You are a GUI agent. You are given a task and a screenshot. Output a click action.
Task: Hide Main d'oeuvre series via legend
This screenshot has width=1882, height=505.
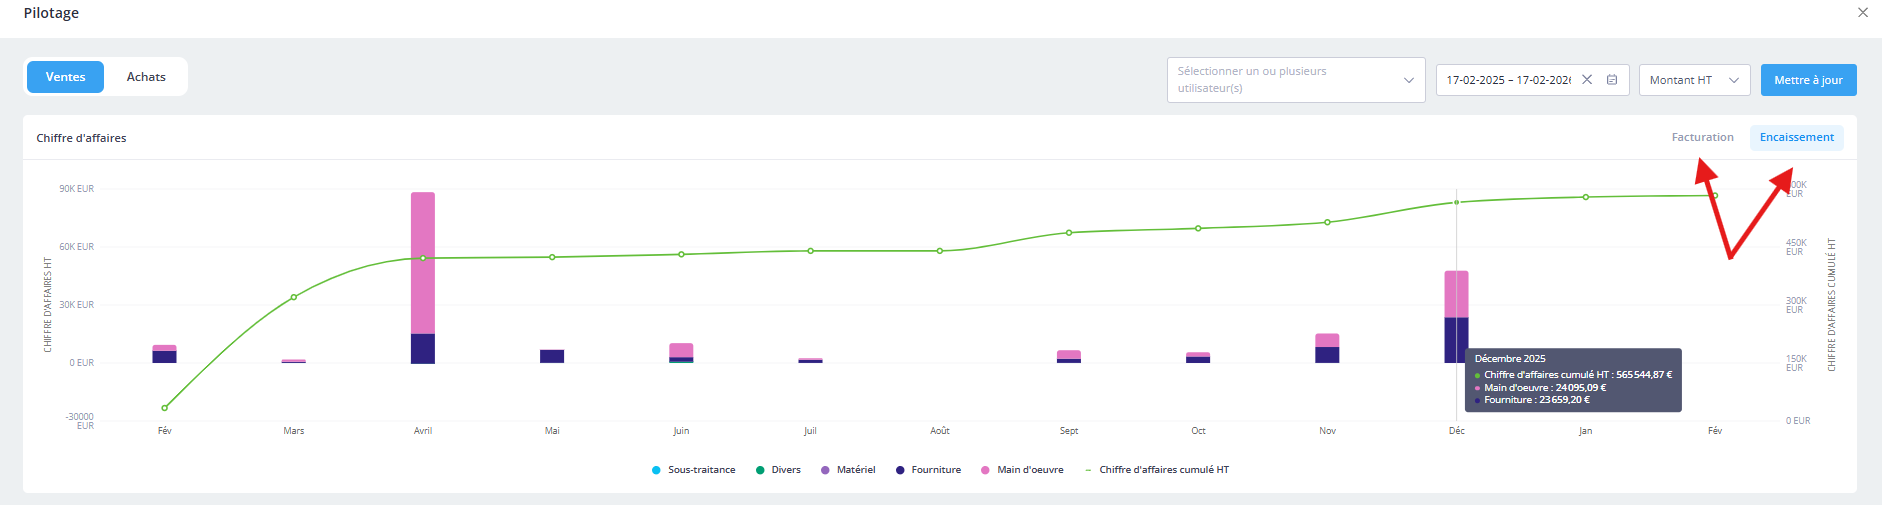pos(1022,470)
